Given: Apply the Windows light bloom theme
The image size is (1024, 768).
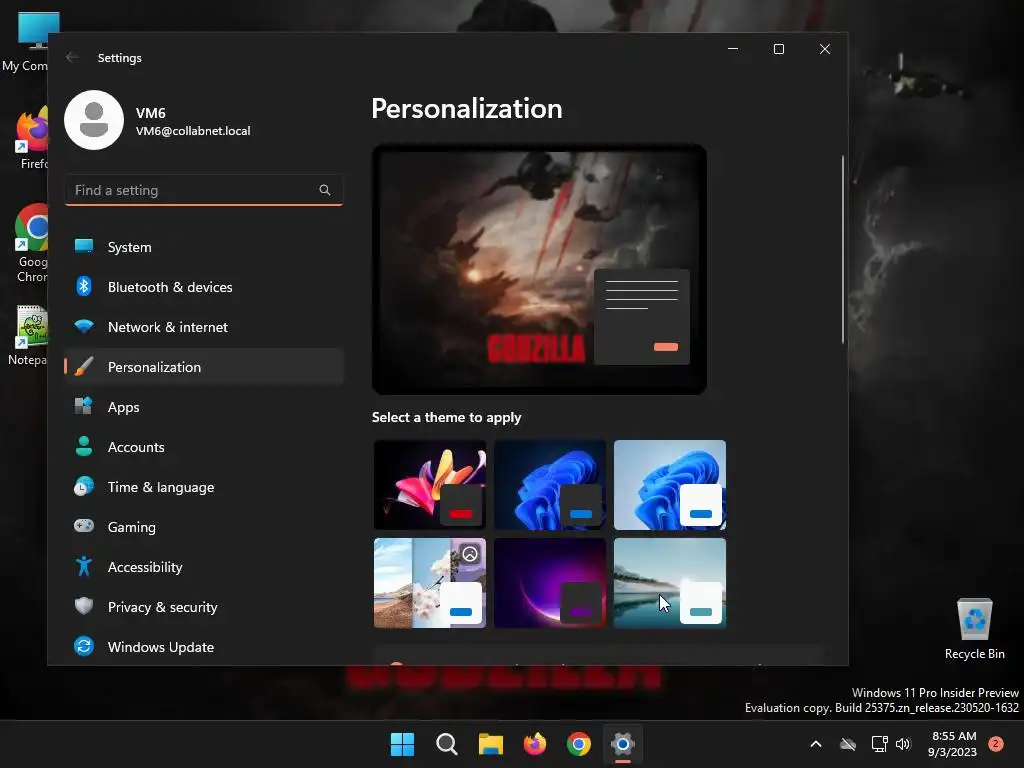Looking at the screenshot, I should pyautogui.click(x=669, y=485).
